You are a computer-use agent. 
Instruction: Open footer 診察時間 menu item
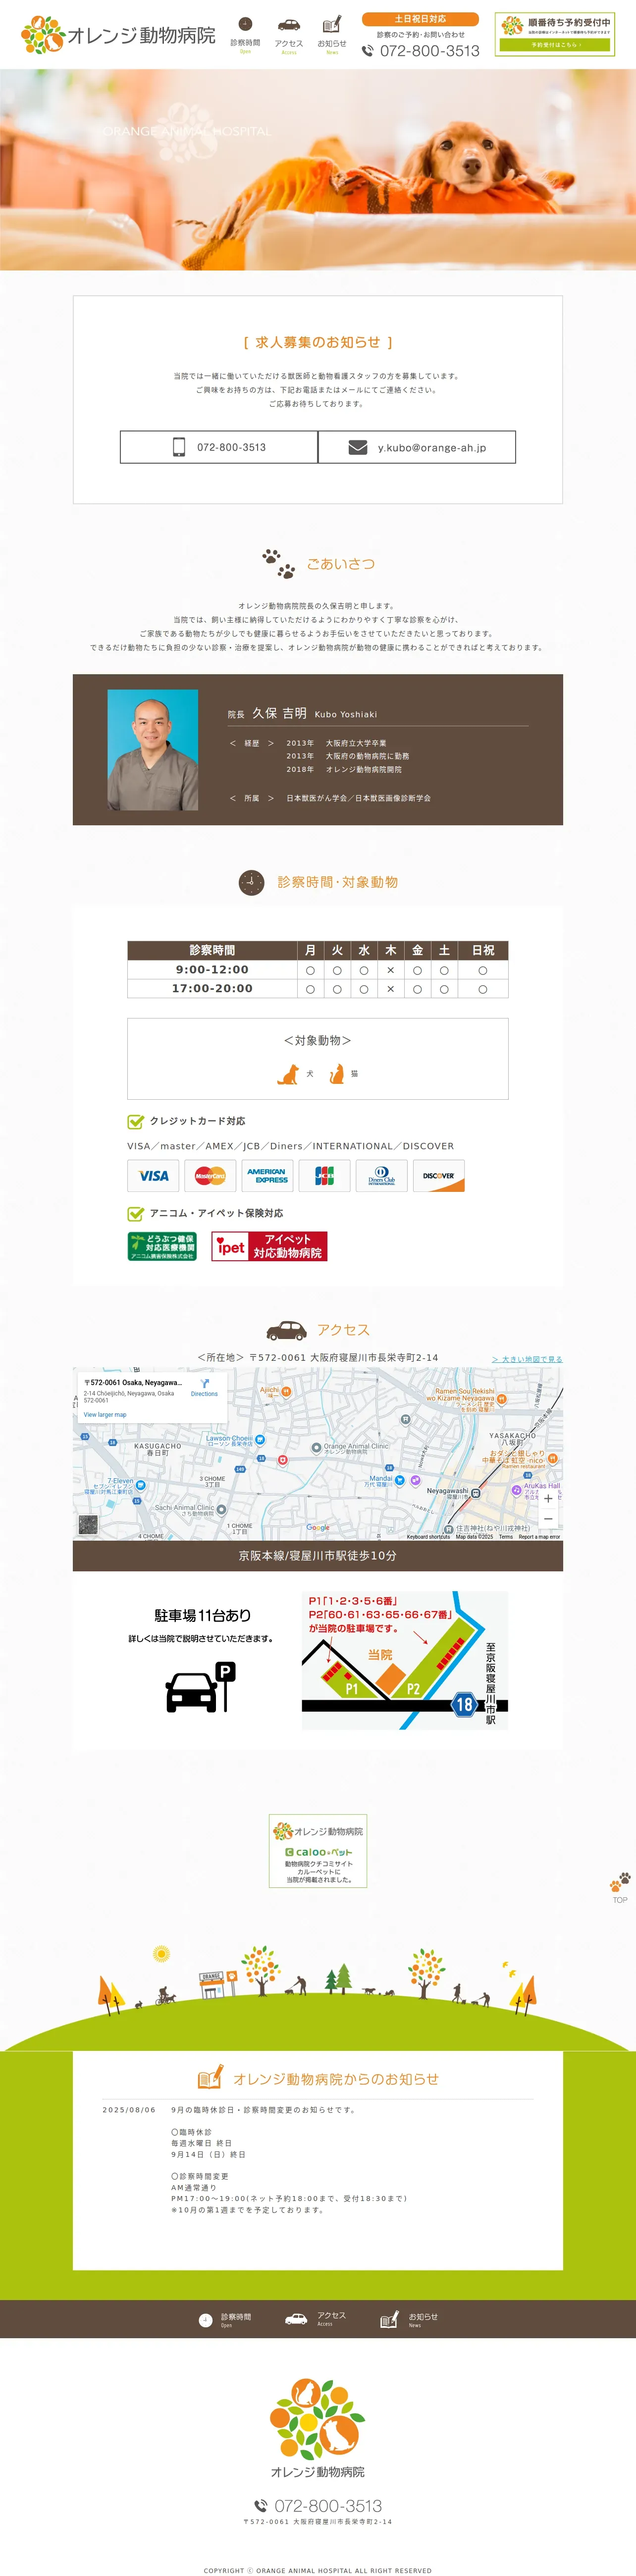(x=226, y=2320)
